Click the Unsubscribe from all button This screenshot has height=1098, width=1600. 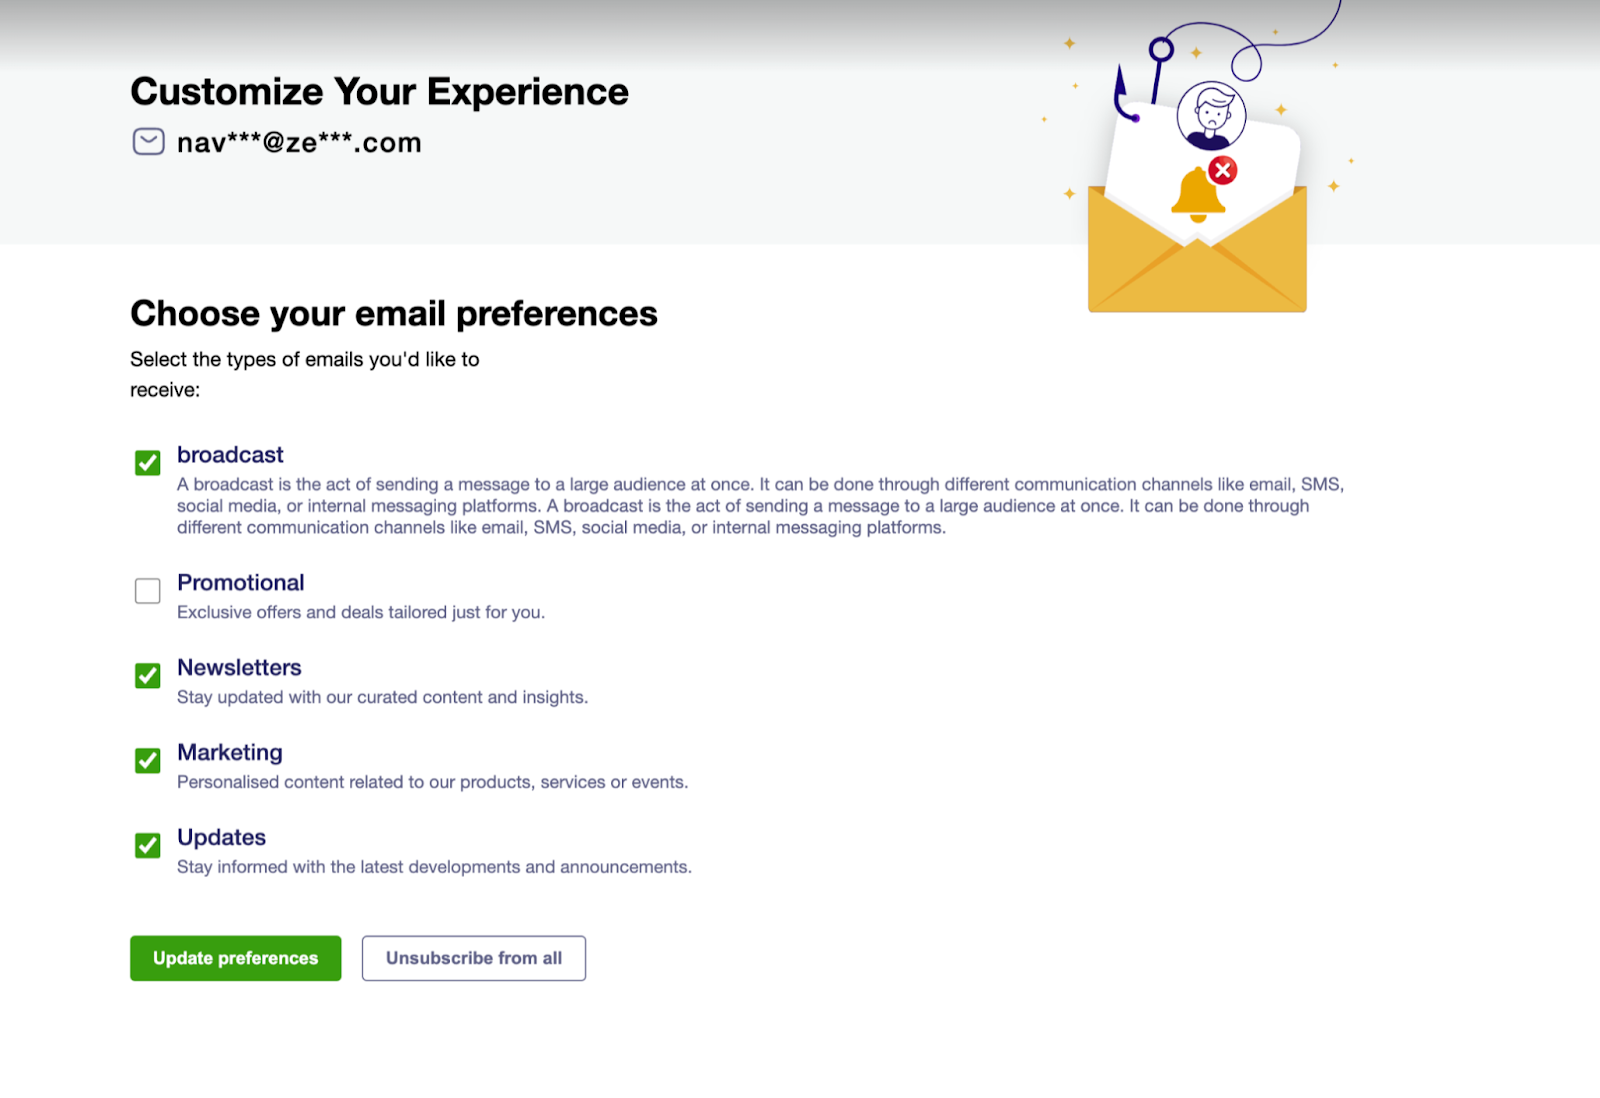(474, 958)
